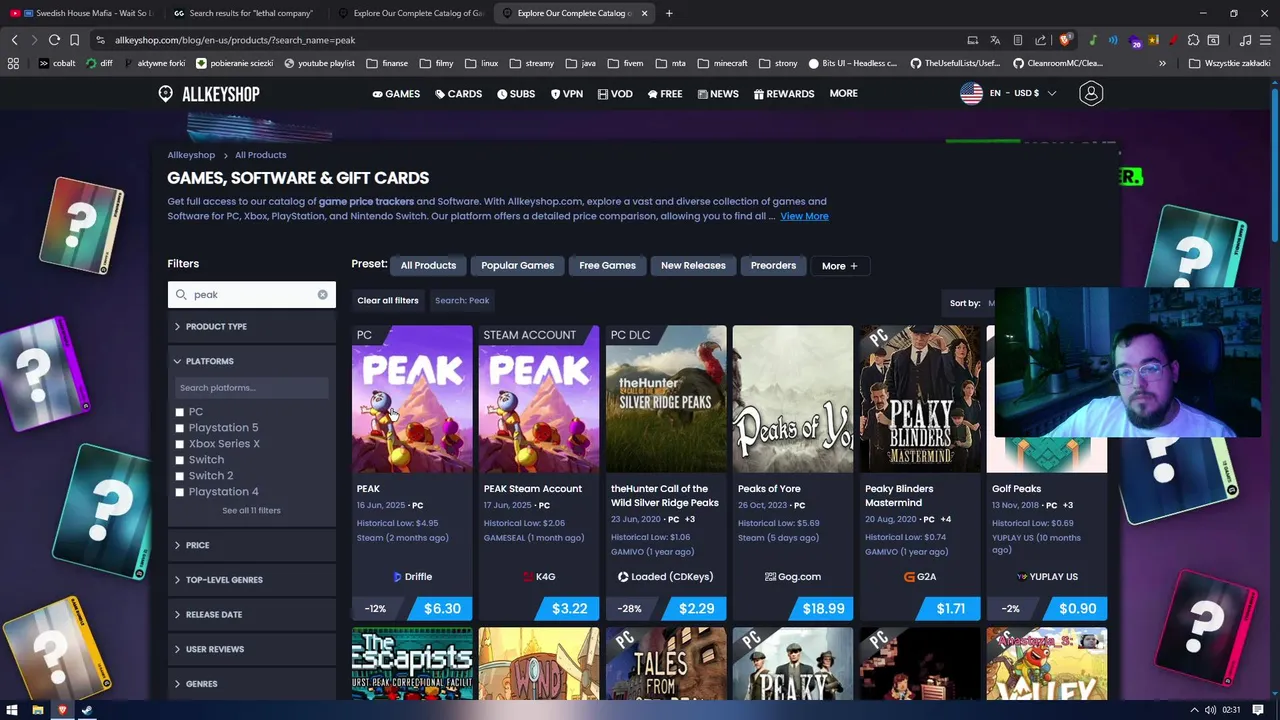1280x720 pixels.
Task: Click the Allkeyshop logo
Action: [x=209, y=94]
